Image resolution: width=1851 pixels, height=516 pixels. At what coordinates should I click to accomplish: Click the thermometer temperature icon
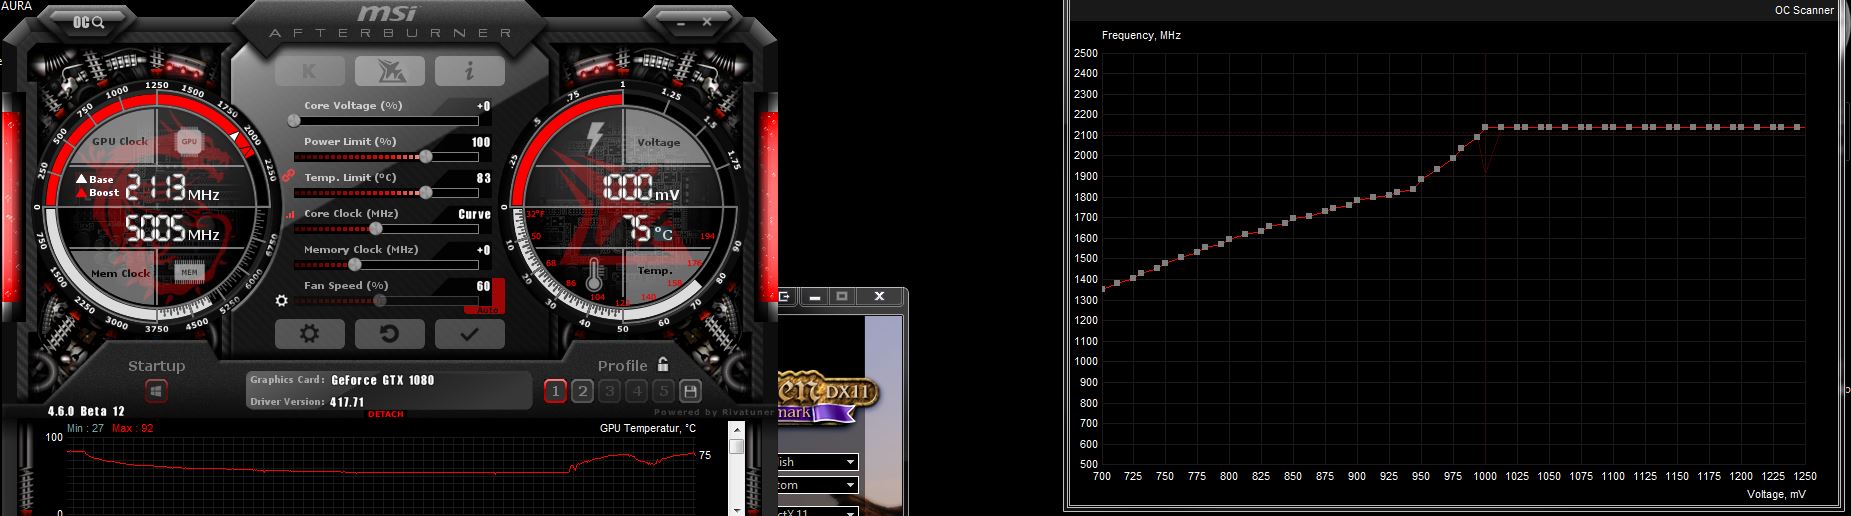[x=596, y=276]
